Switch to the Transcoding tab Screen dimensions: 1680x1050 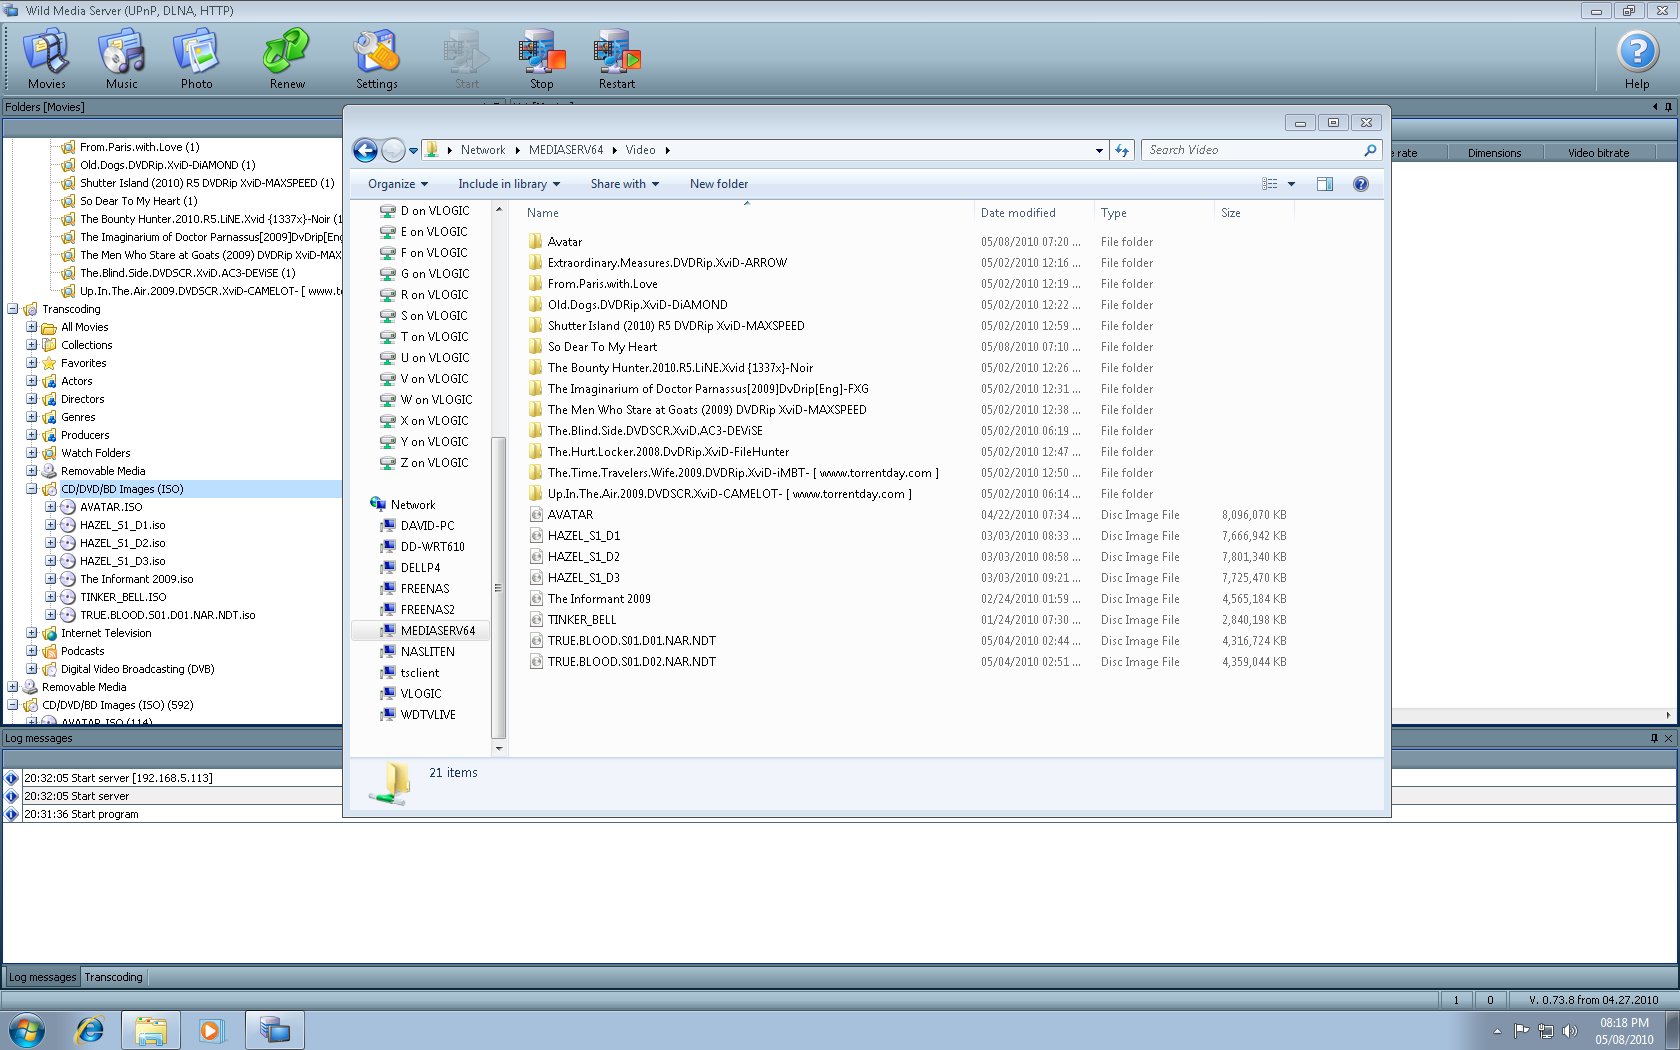pyautogui.click(x=113, y=977)
